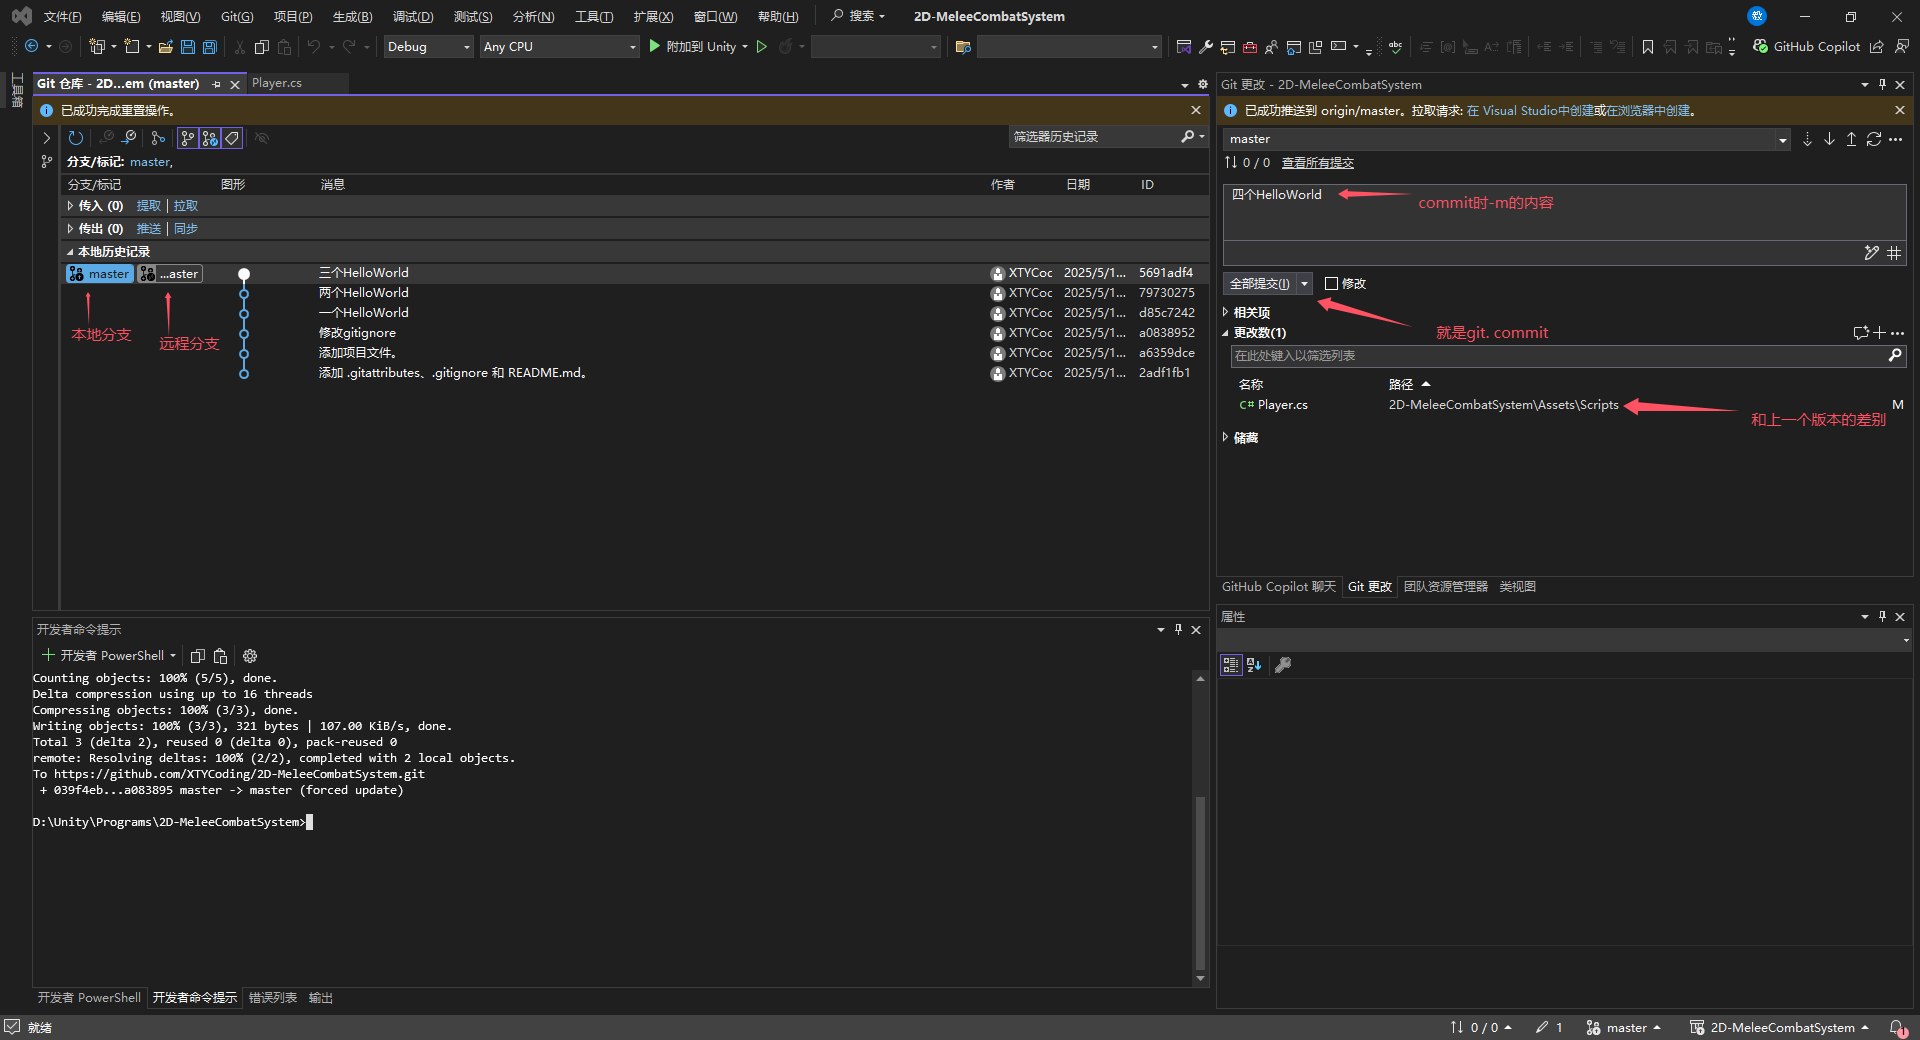Click the 提取 link under 传入

tap(148, 206)
